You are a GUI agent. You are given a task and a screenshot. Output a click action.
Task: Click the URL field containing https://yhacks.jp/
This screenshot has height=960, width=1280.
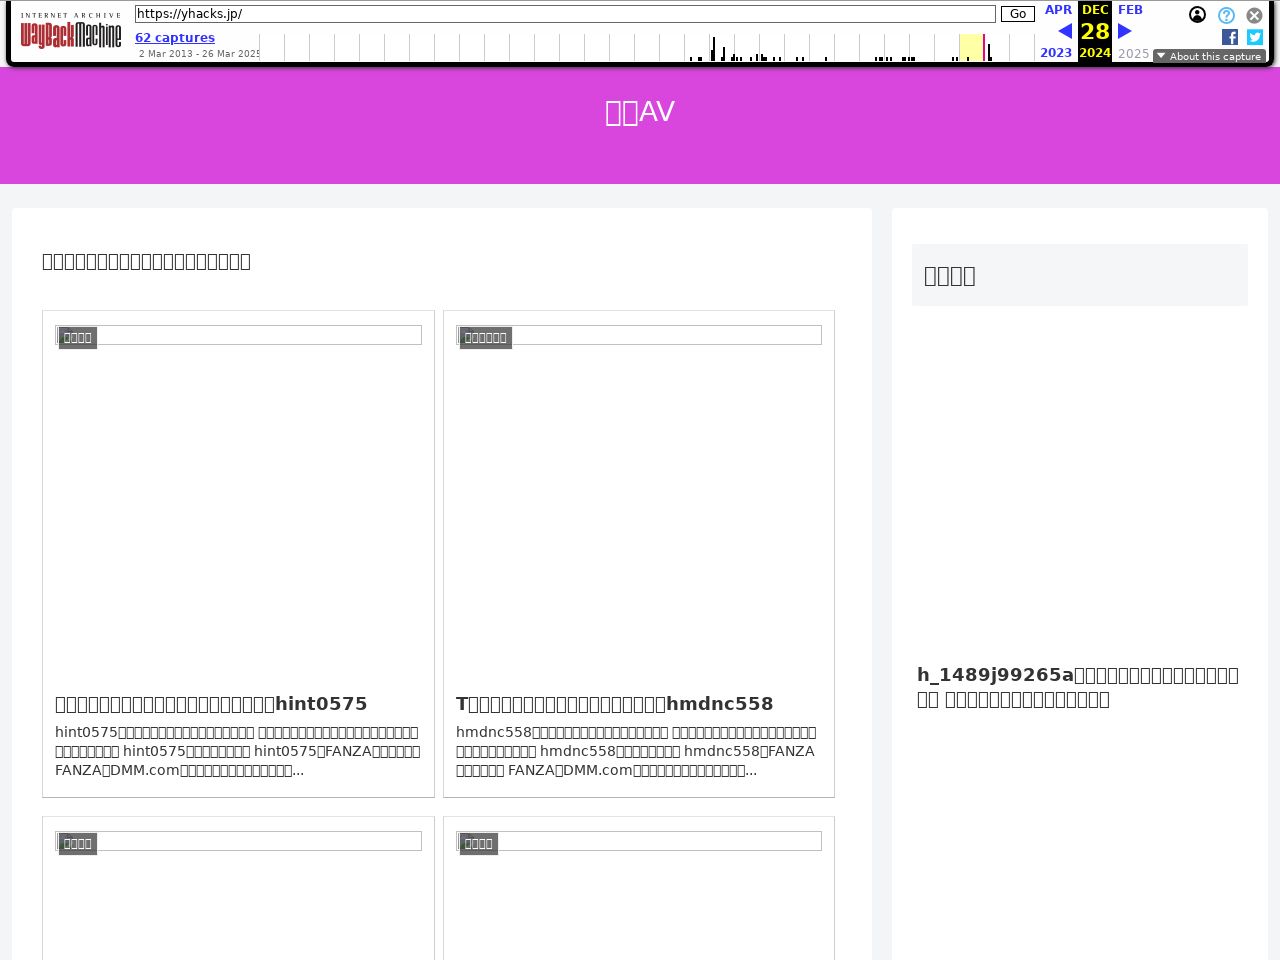tap(565, 14)
